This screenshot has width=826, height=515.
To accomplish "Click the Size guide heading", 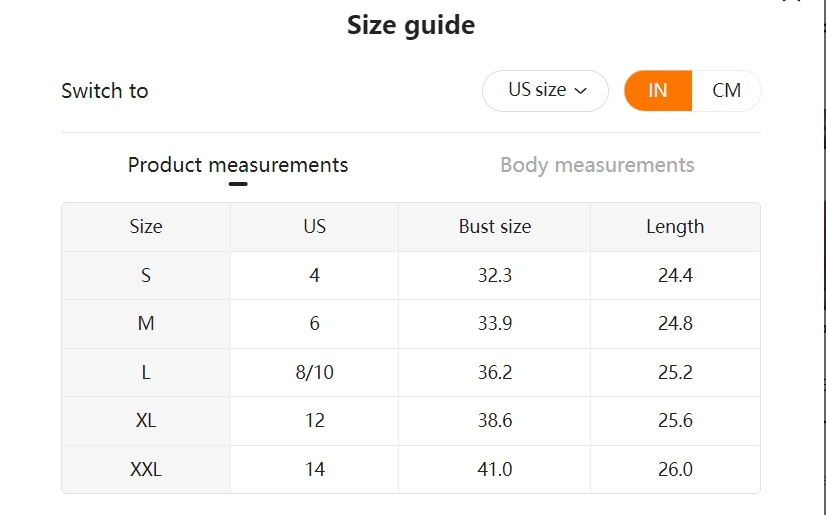I will click(x=411, y=25).
